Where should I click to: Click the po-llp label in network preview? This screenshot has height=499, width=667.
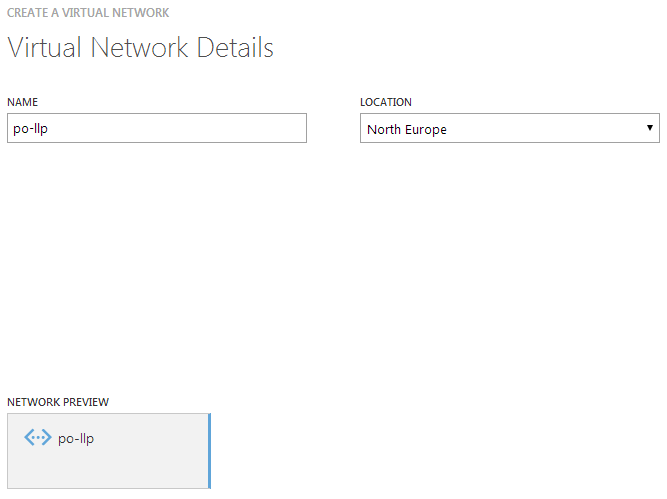76,439
